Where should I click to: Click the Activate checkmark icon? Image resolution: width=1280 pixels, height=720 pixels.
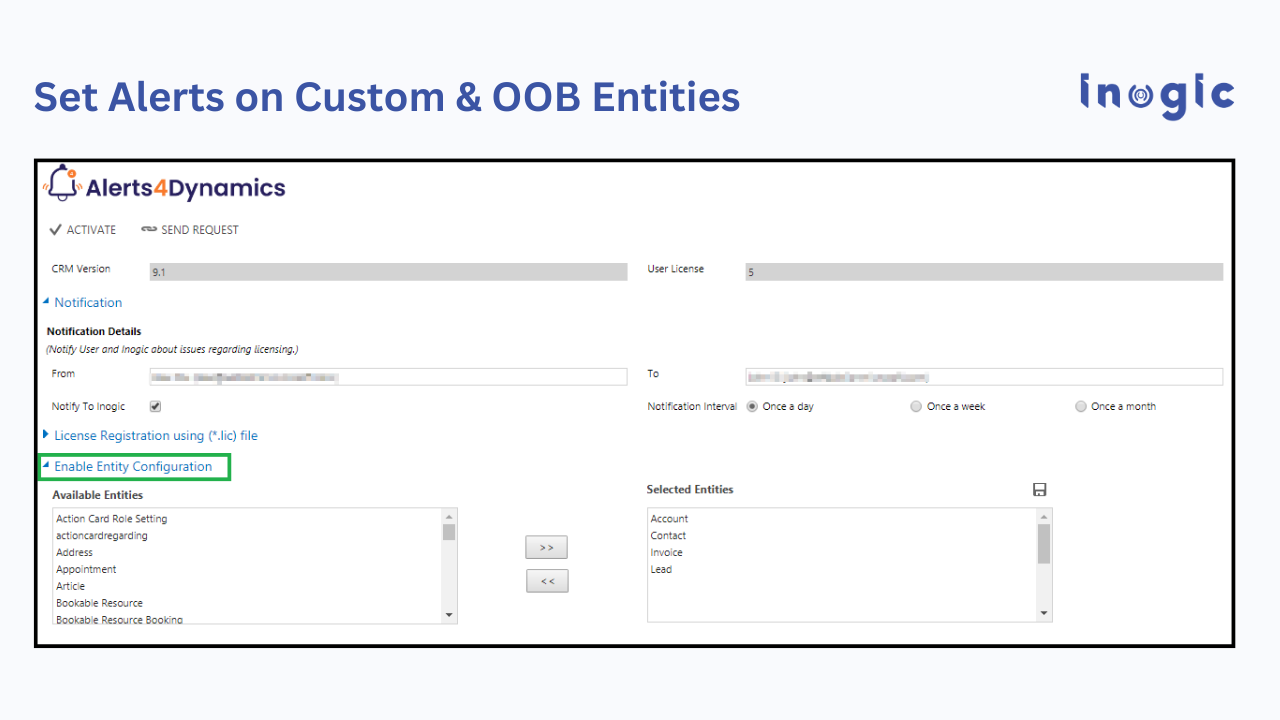(x=56, y=230)
